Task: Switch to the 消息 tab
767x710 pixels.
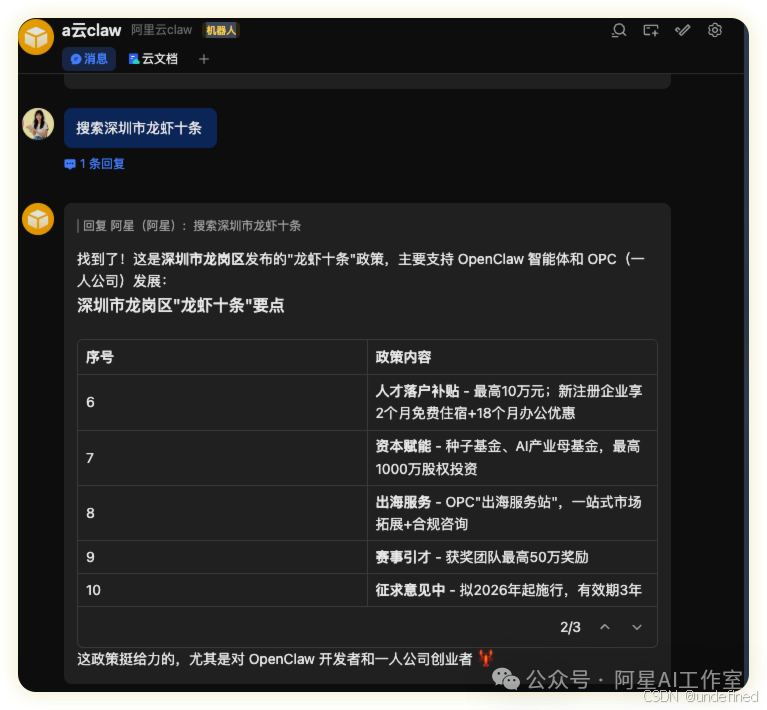Action: [x=89, y=59]
